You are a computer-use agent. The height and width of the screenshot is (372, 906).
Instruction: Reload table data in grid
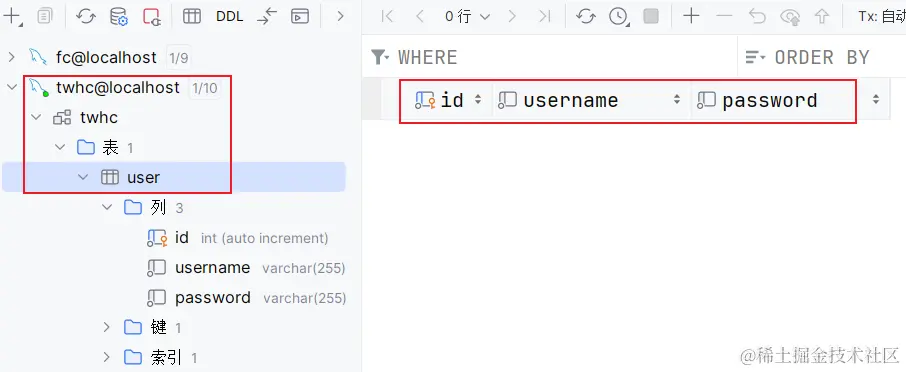point(586,16)
